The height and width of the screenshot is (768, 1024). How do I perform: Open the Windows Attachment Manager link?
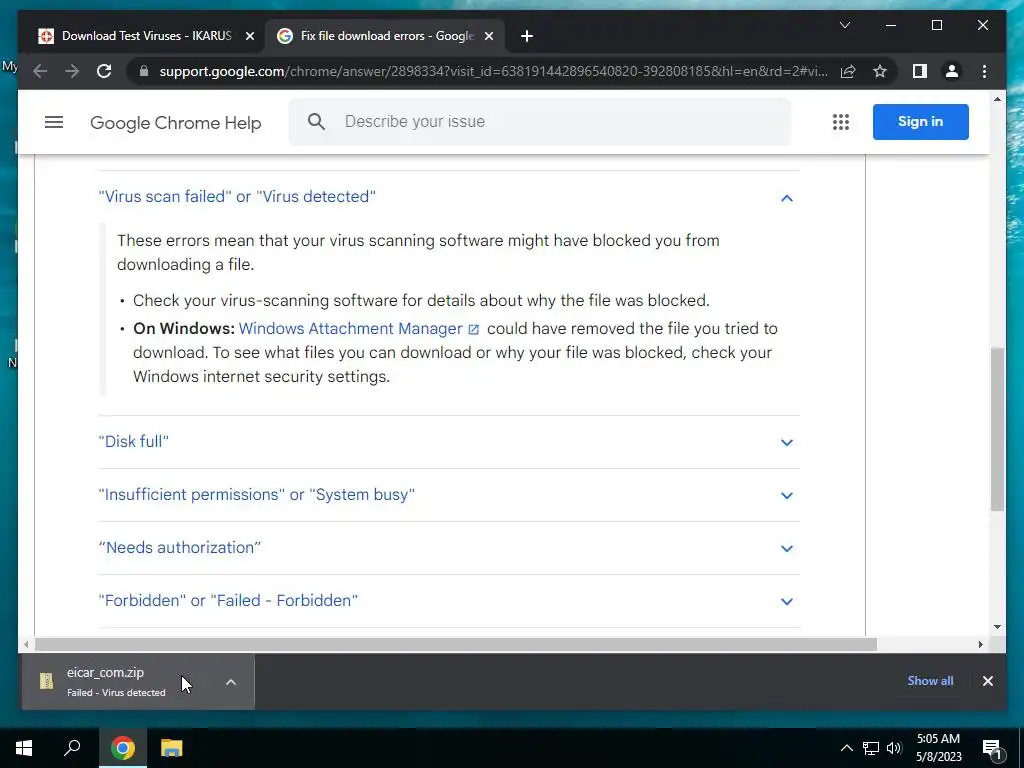350,328
